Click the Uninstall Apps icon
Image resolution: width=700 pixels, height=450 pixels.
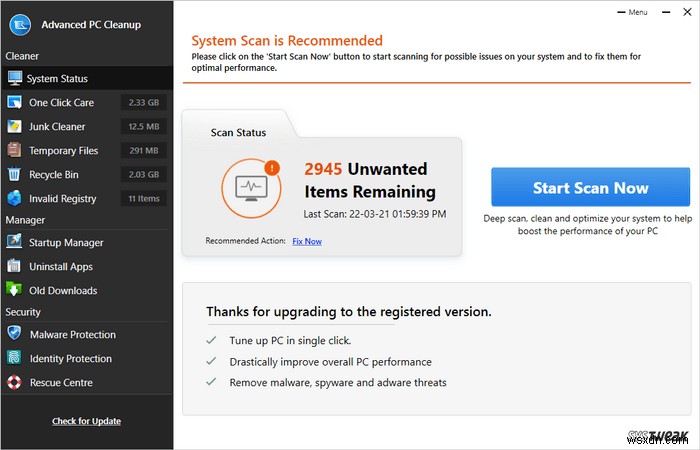14,266
